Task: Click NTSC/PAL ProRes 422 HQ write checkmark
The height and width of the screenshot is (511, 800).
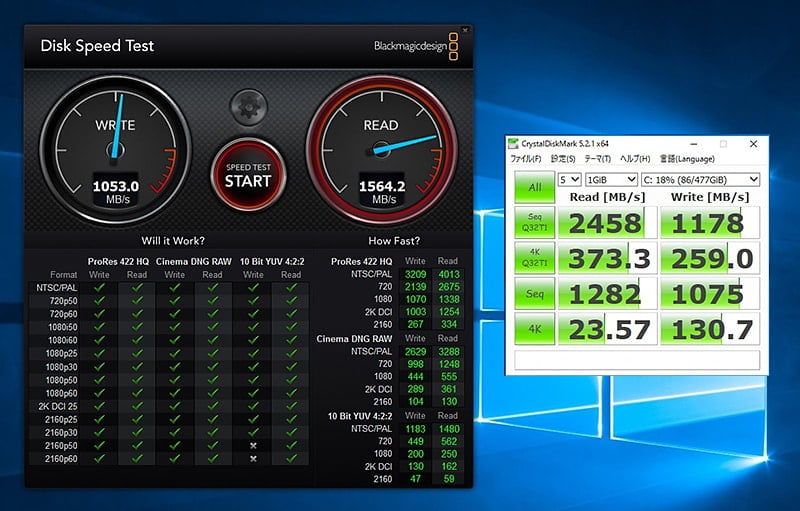Action: point(99,288)
